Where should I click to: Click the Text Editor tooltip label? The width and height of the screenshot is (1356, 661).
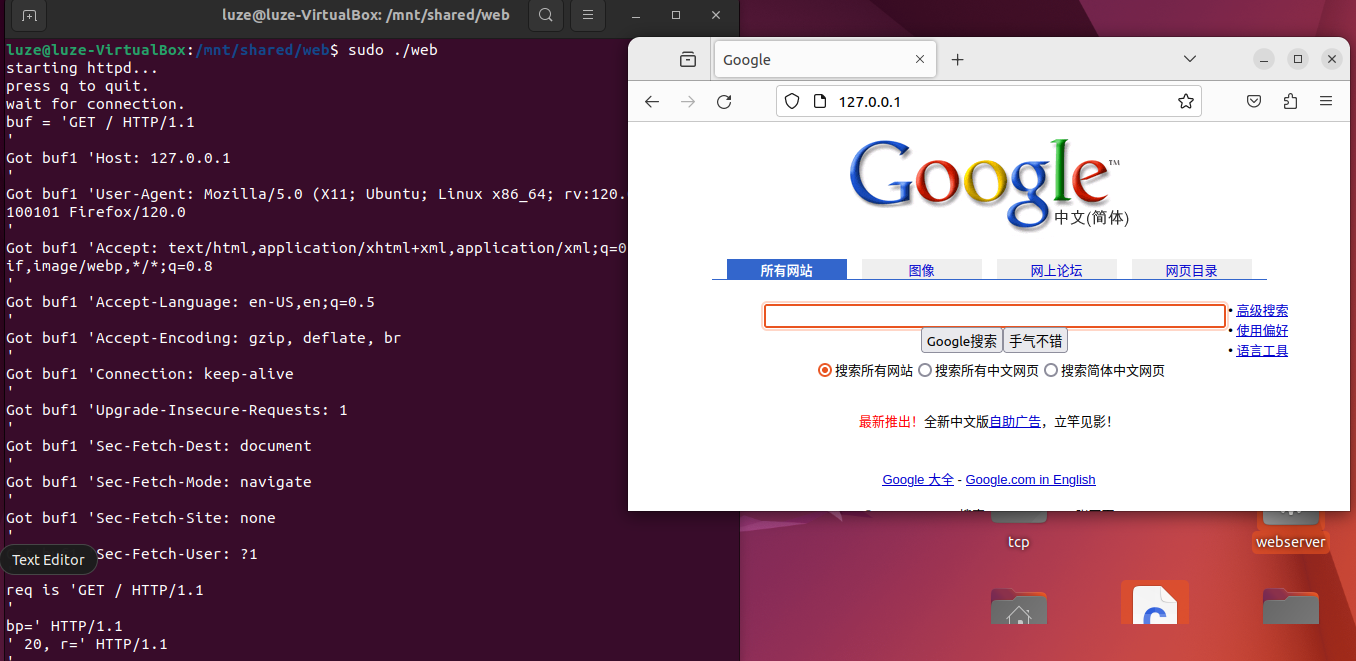point(48,560)
